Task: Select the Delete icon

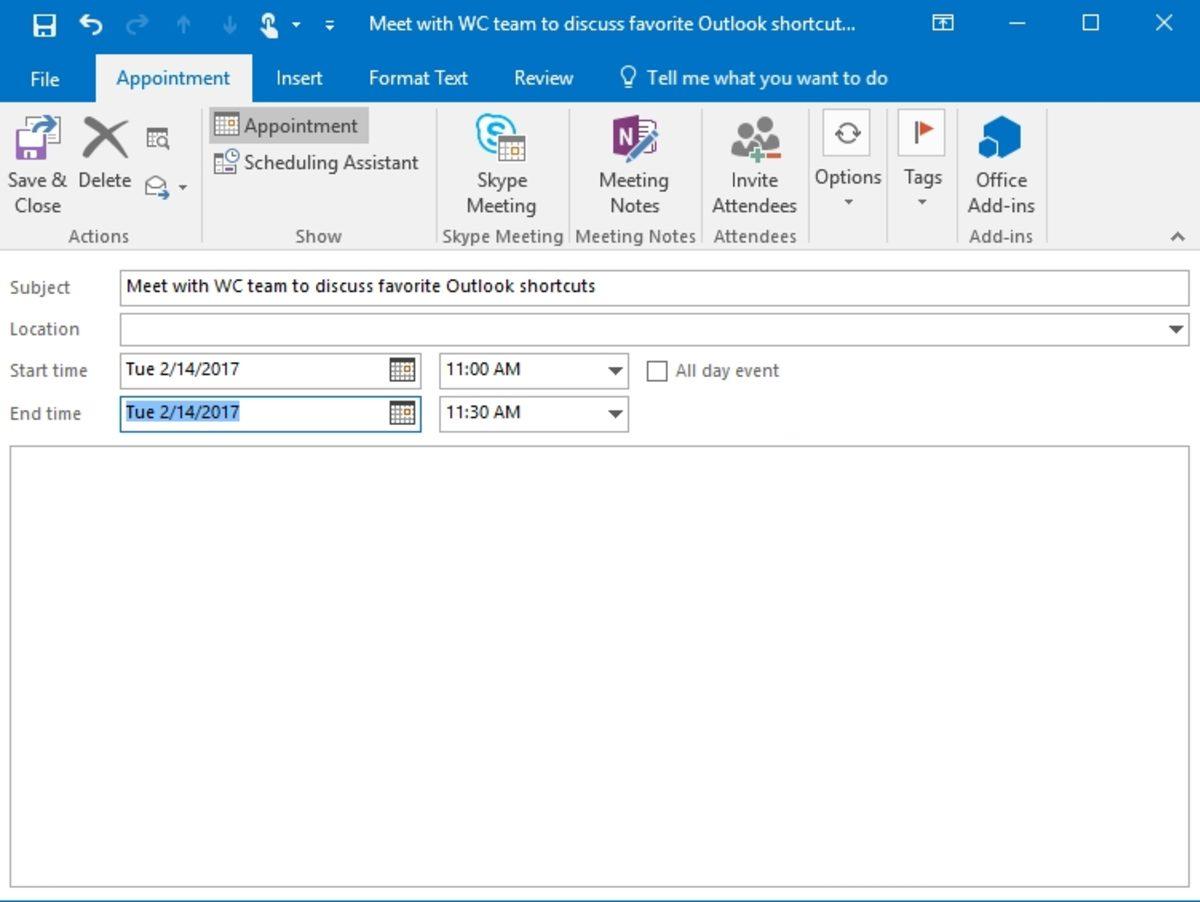Action: 103,160
